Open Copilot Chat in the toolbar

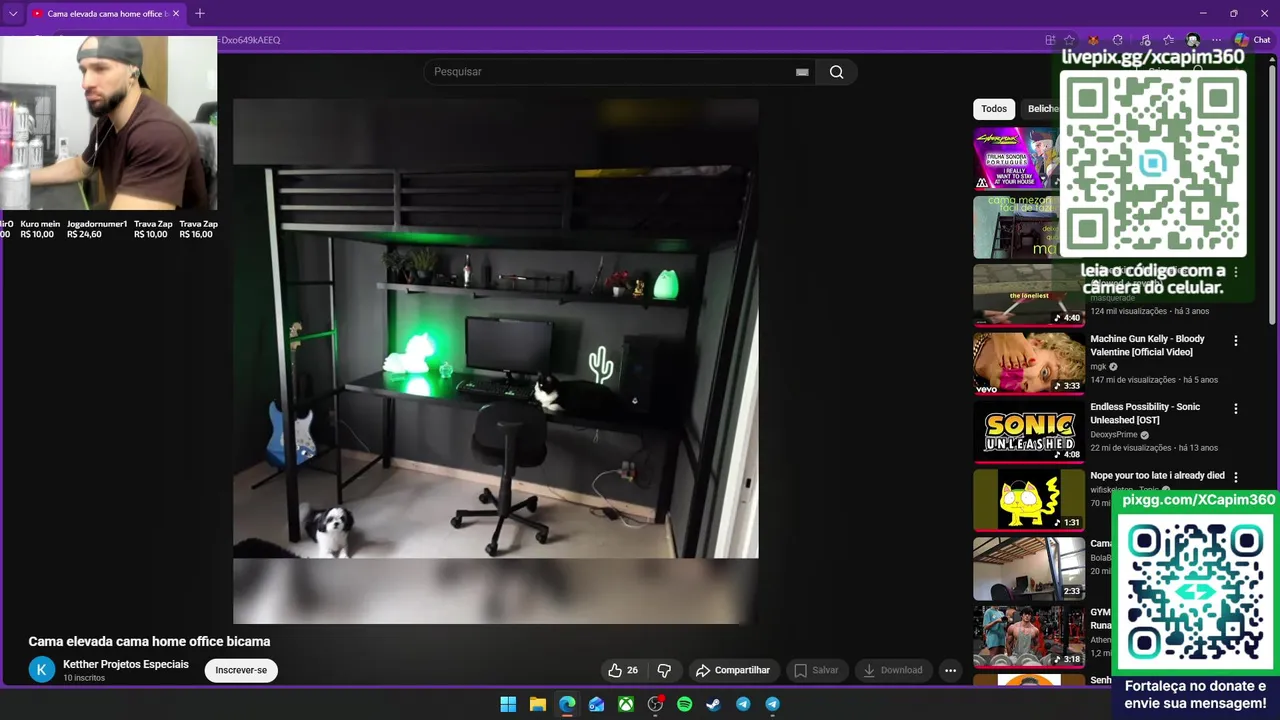tap(1252, 40)
